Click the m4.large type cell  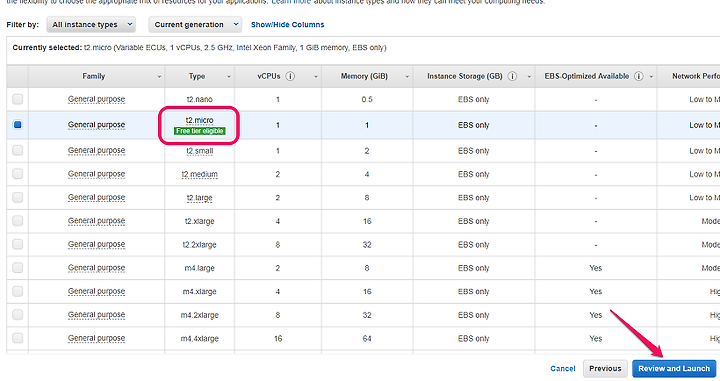pos(200,268)
